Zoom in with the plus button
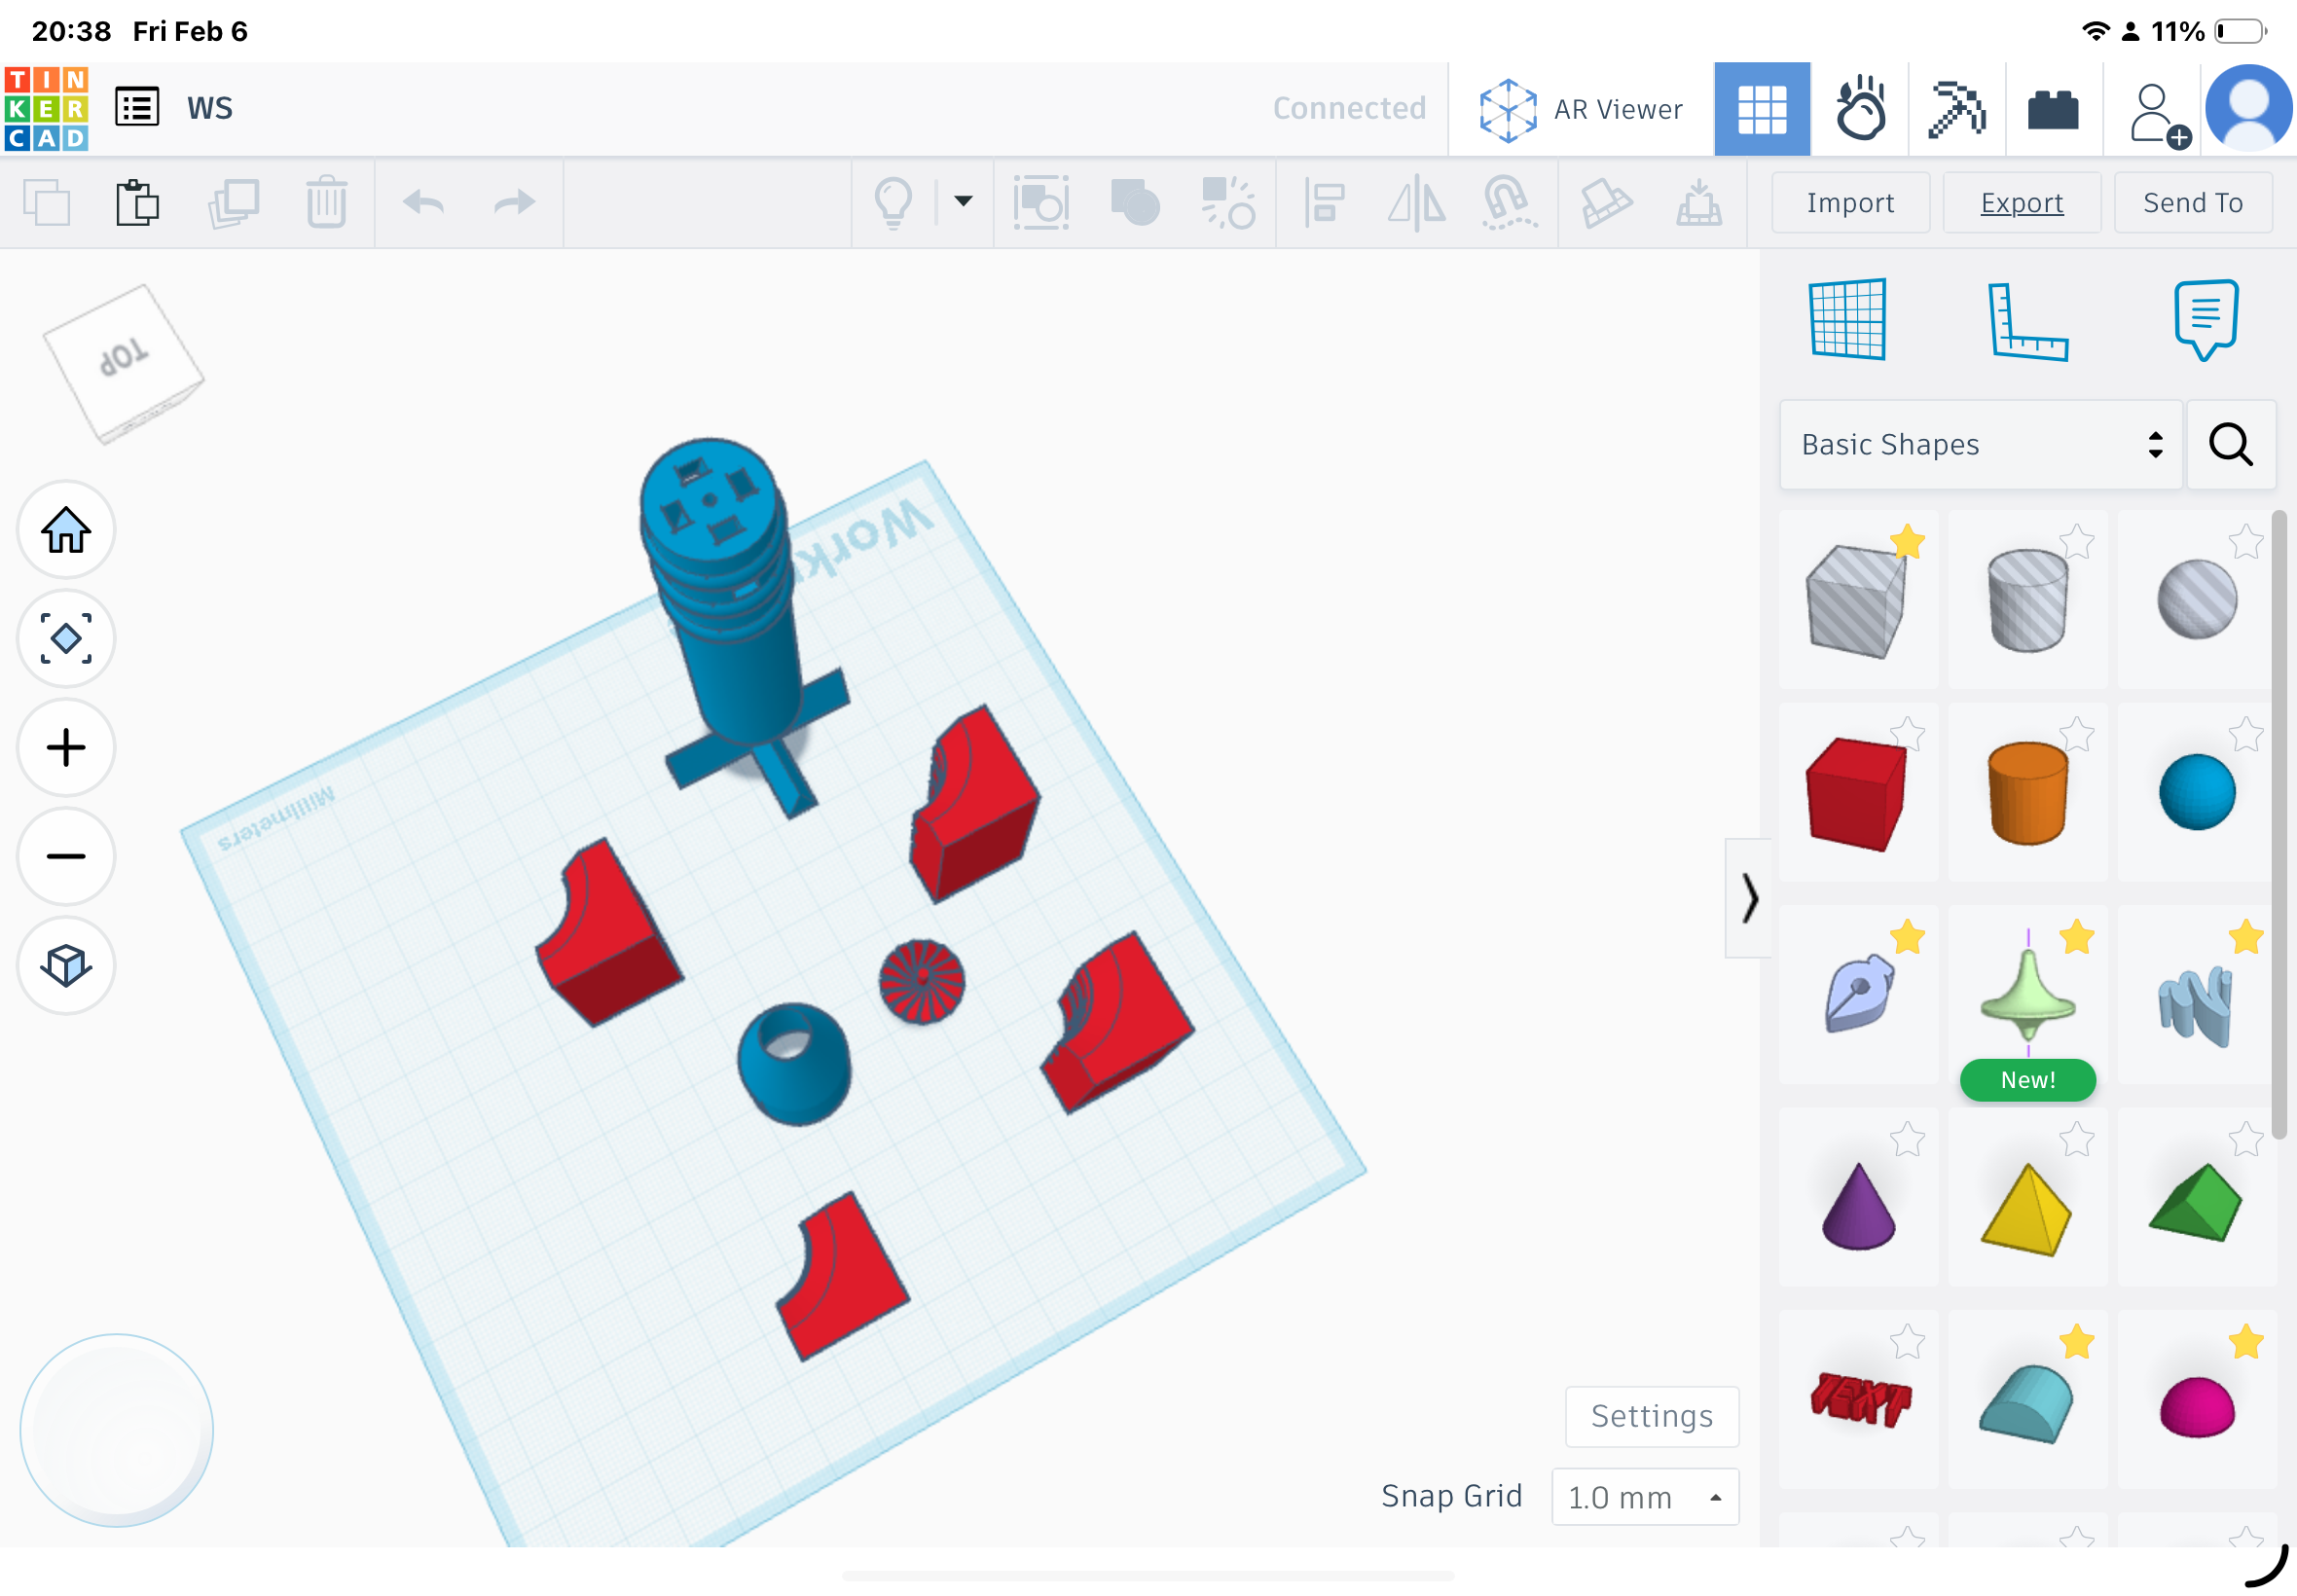Image resolution: width=2297 pixels, height=1596 pixels. tap(66, 748)
